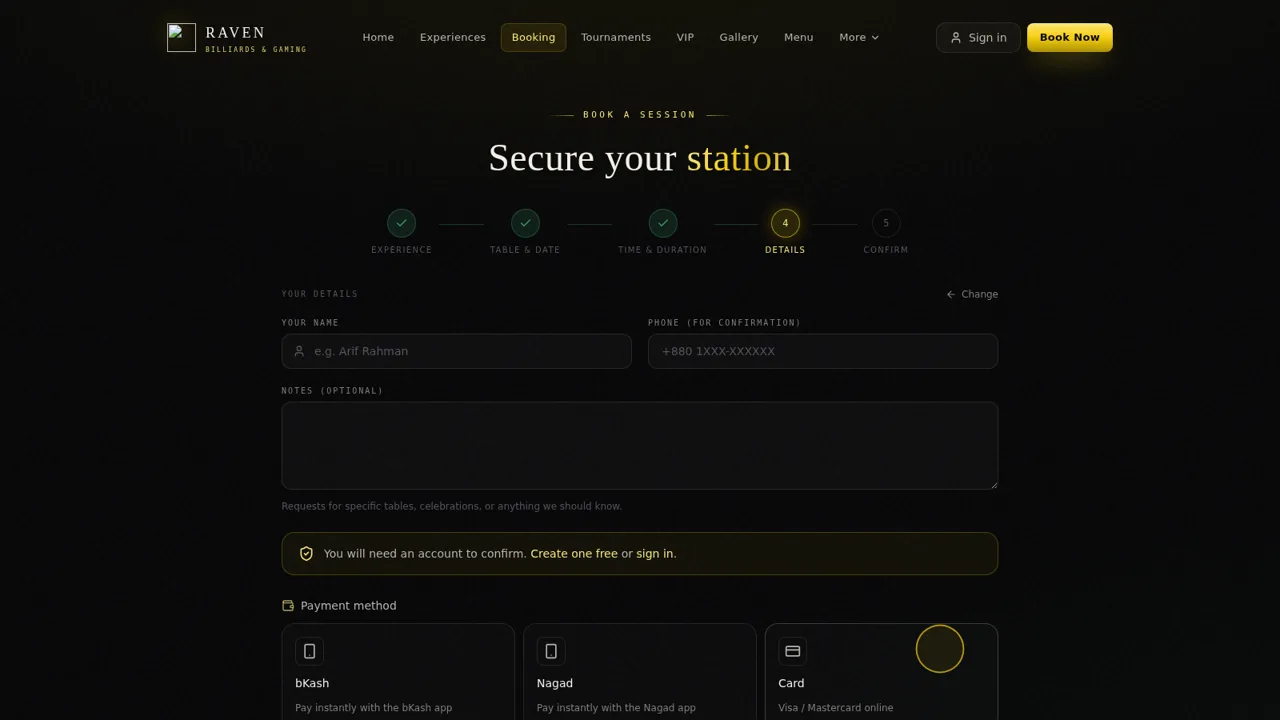Focus the Your Name input field

(x=457, y=351)
